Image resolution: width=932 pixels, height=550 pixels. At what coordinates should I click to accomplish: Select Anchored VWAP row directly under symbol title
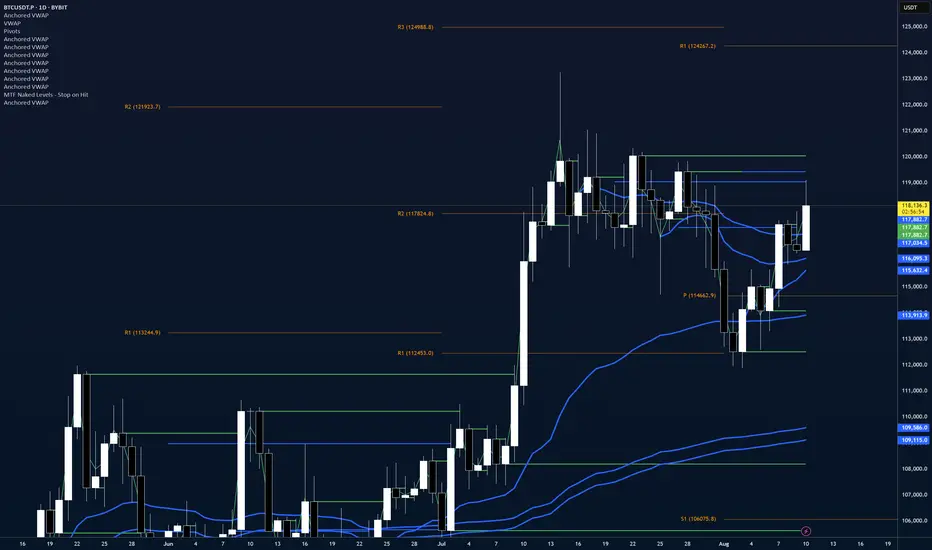[26, 15]
